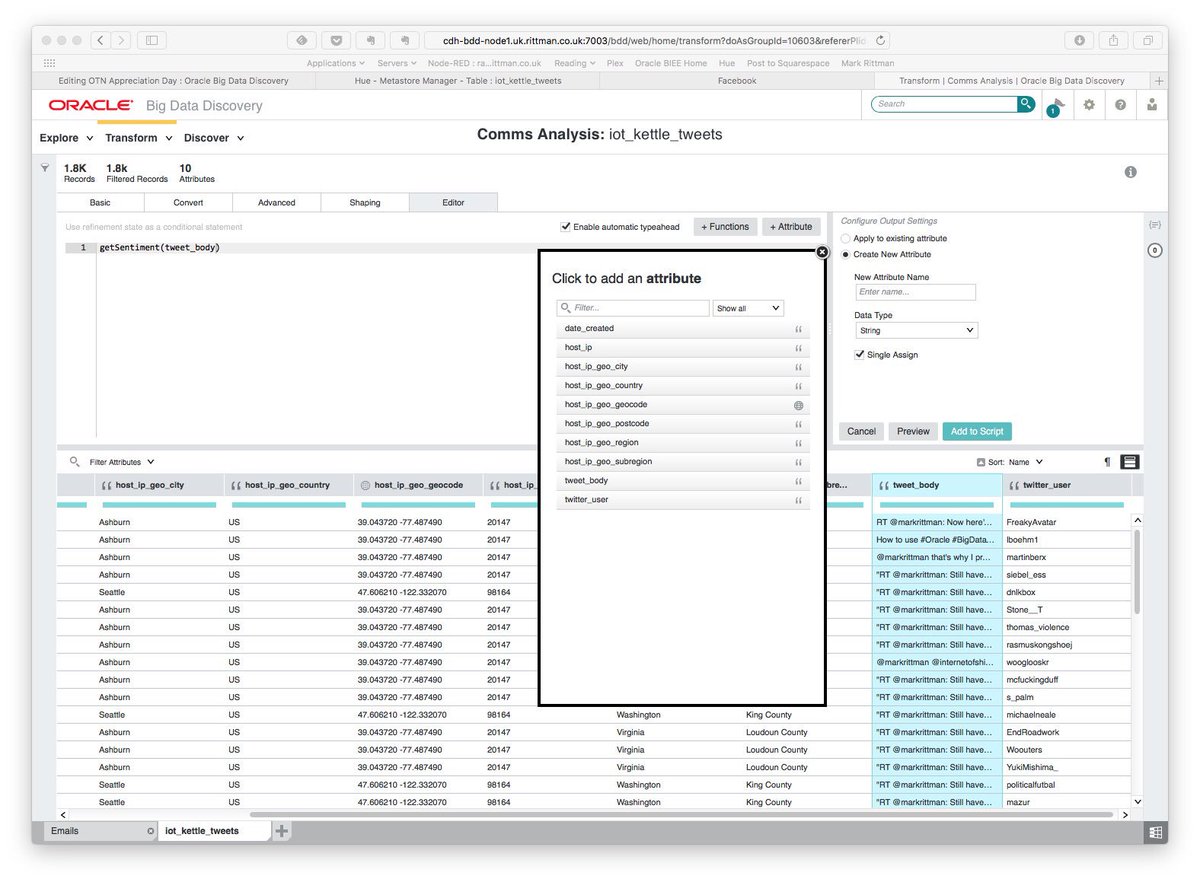Open the user profile icon
This screenshot has height=882, width=1200.
1153,105
